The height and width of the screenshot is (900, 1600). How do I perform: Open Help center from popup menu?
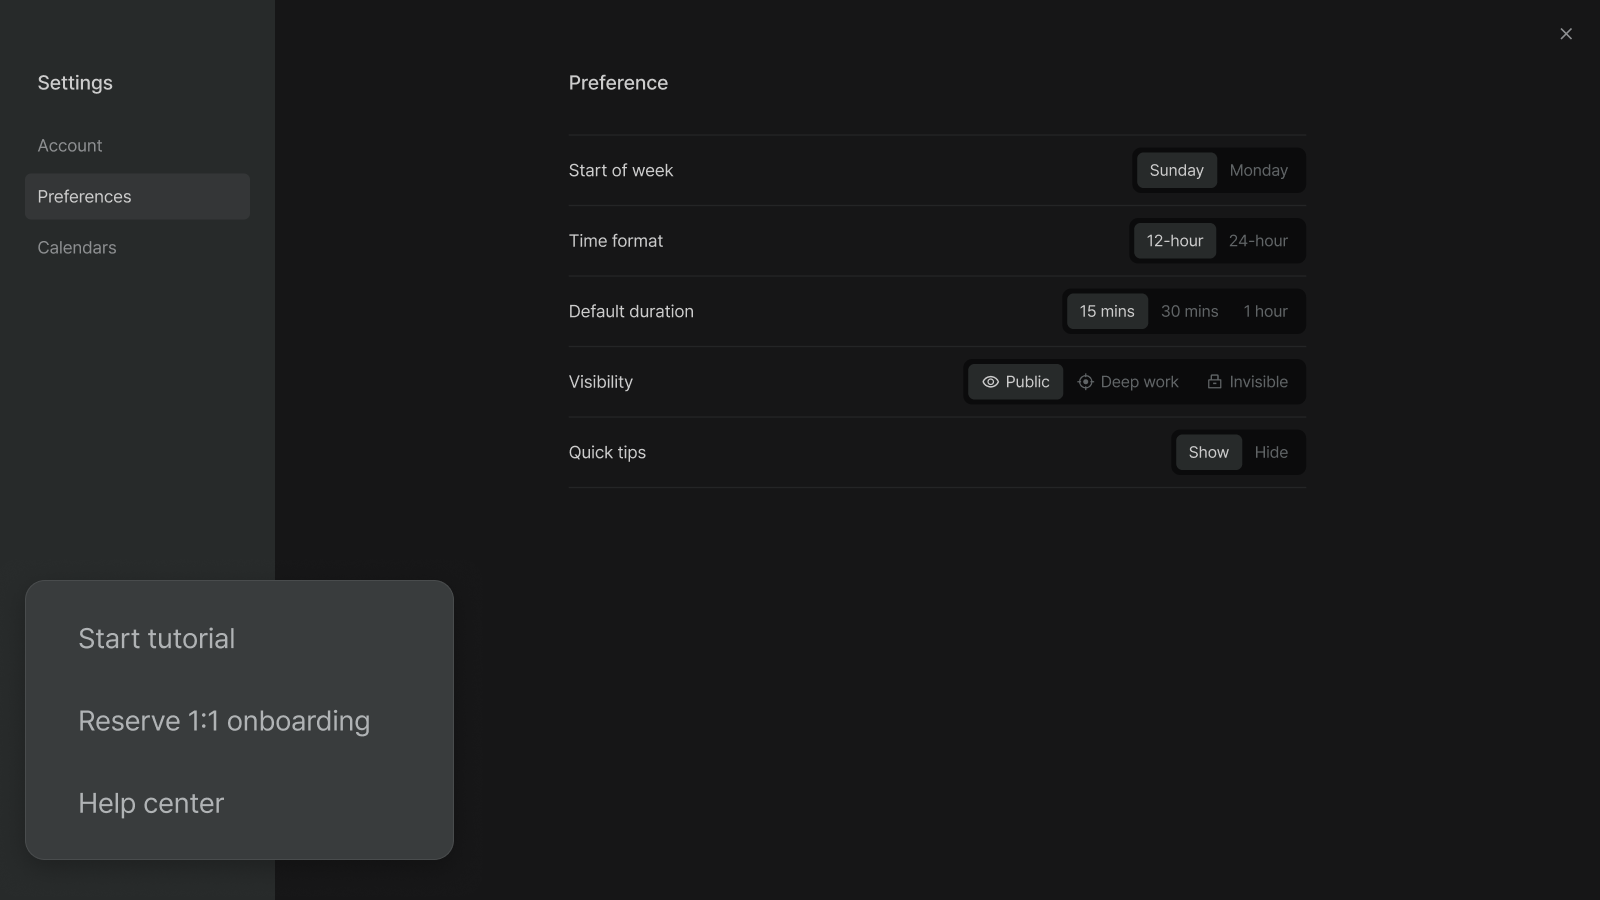[239, 803]
